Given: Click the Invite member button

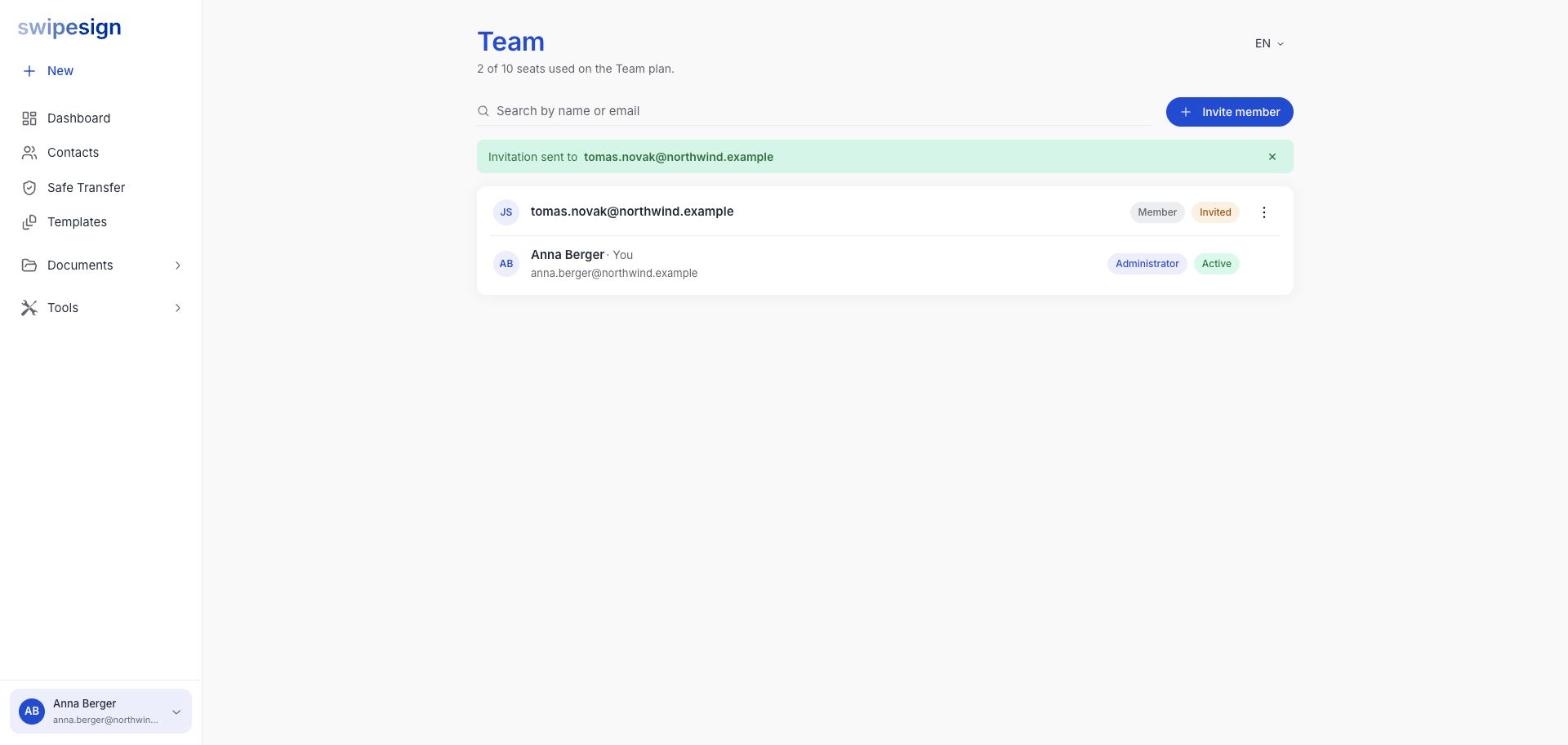Looking at the screenshot, I should click(x=1229, y=112).
